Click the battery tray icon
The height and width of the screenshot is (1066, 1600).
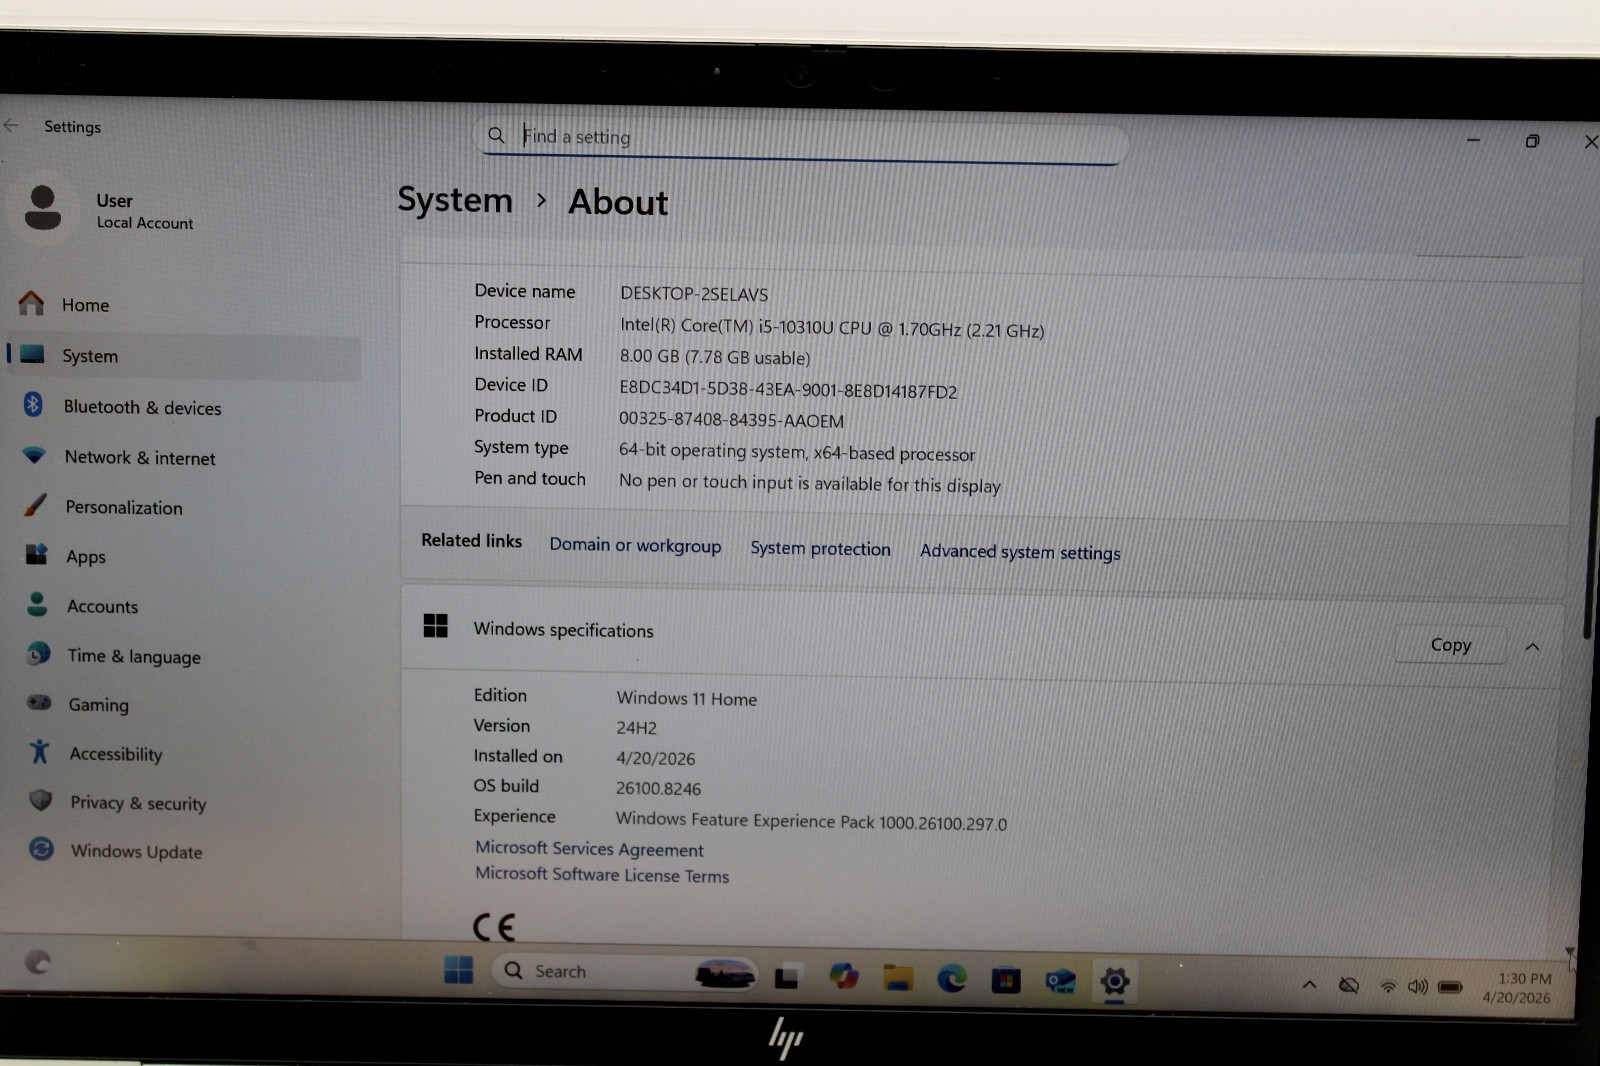pos(1450,987)
